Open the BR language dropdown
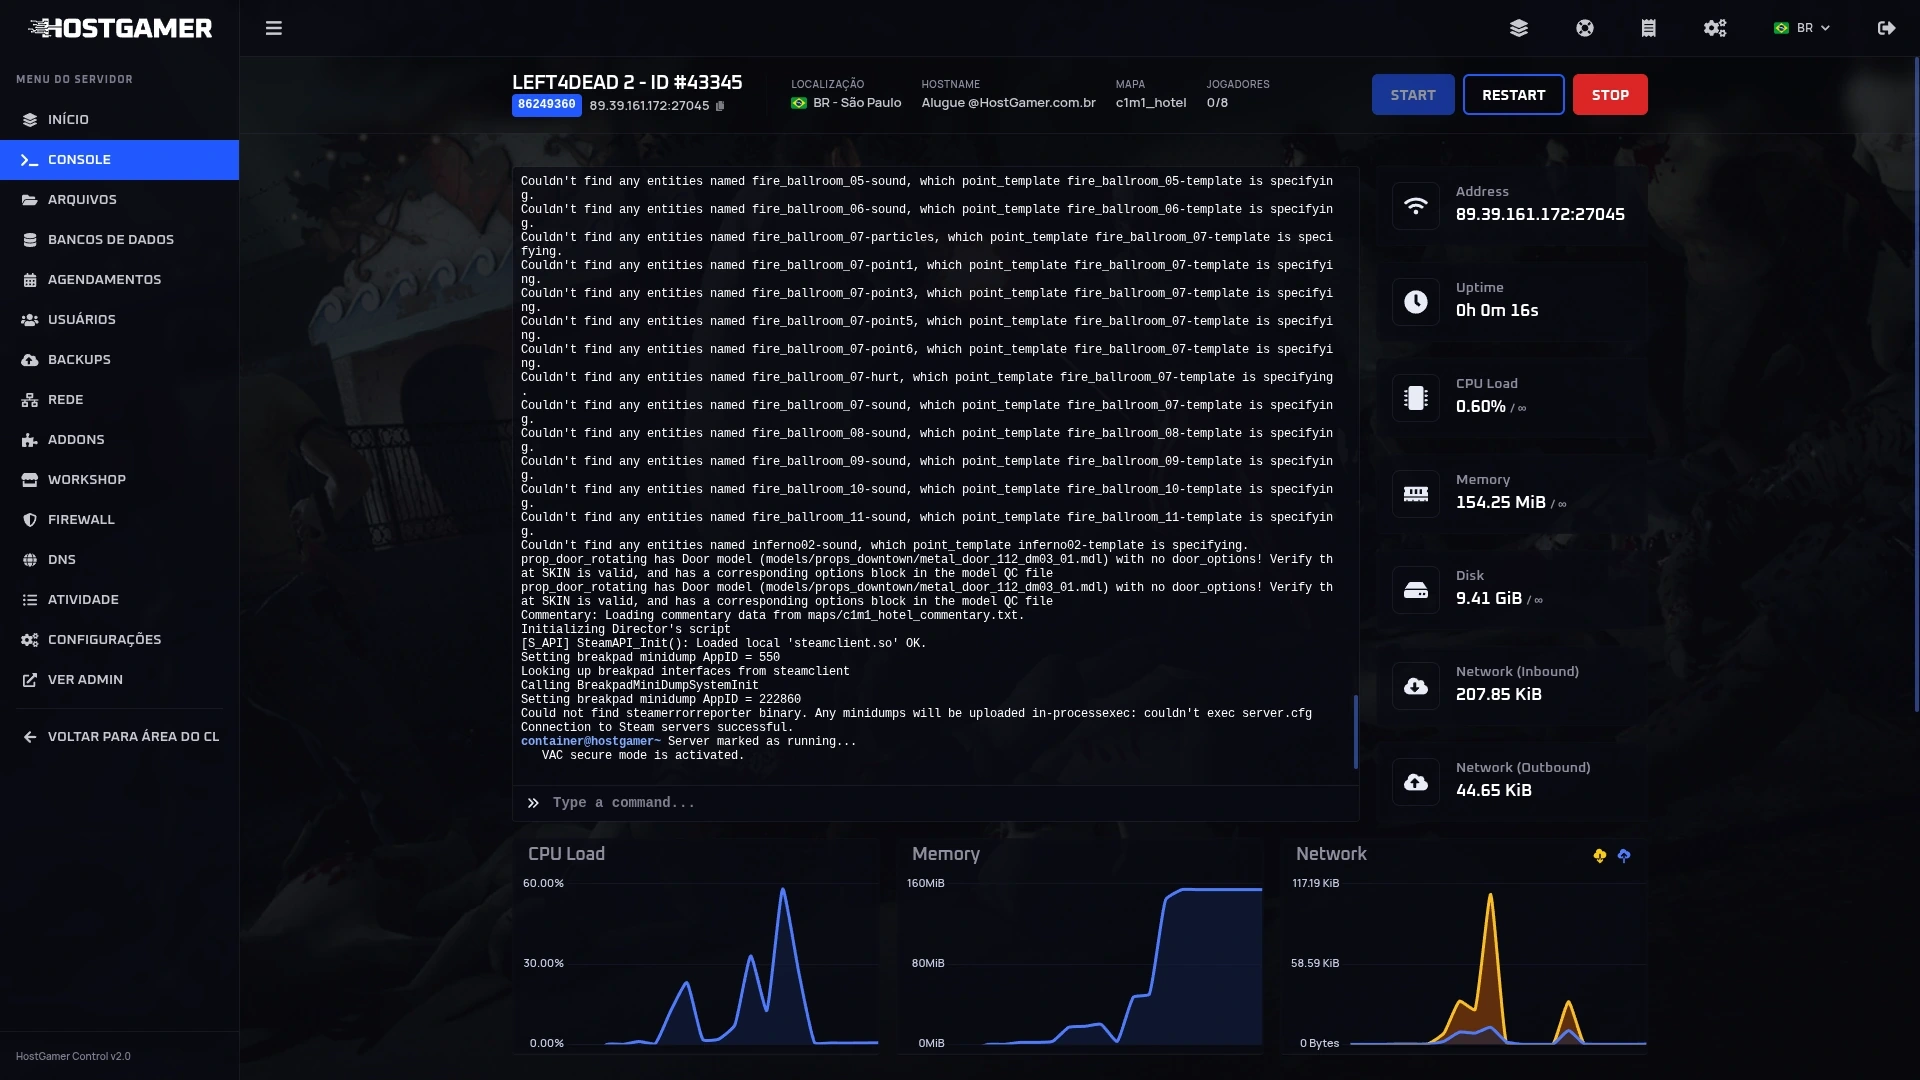Image resolution: width=1920 pixels, height=1080 pixels. click(x=1802, y=28)
